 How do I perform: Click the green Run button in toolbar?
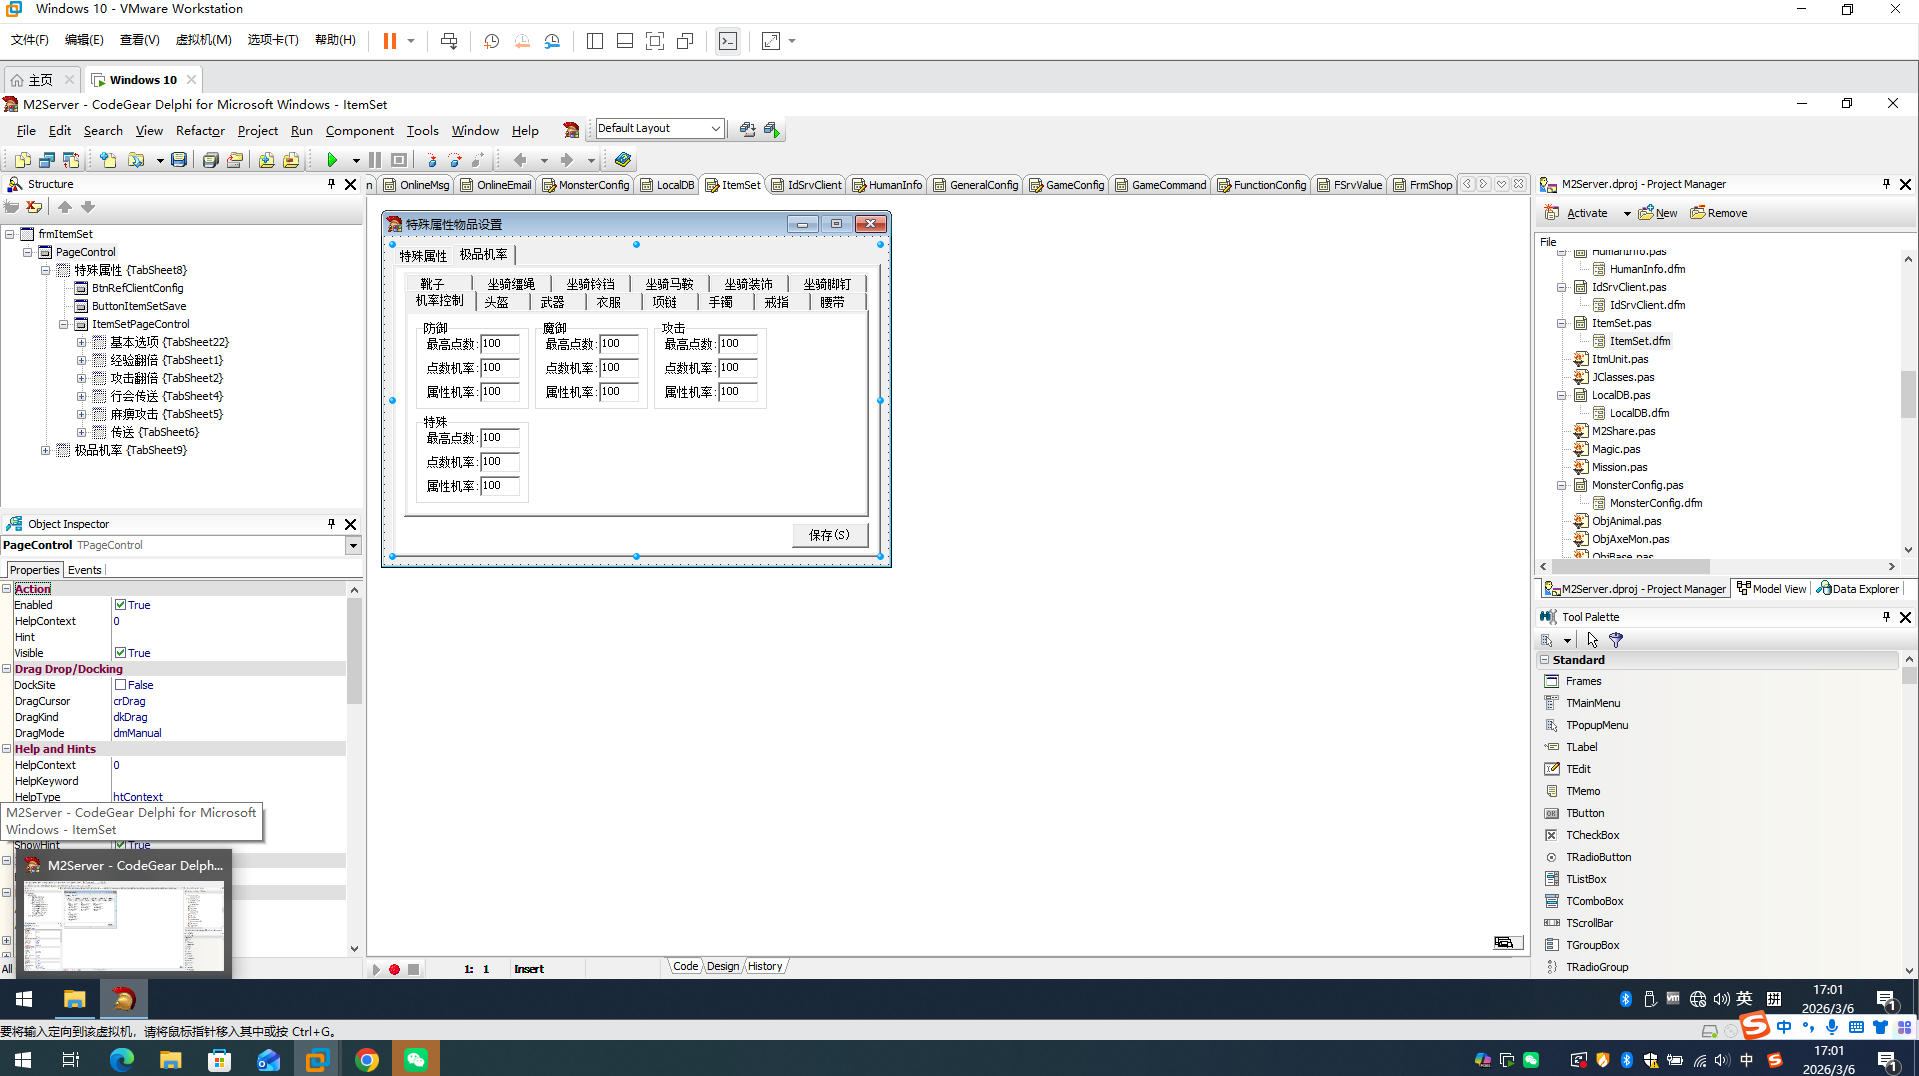coord(332,160)
